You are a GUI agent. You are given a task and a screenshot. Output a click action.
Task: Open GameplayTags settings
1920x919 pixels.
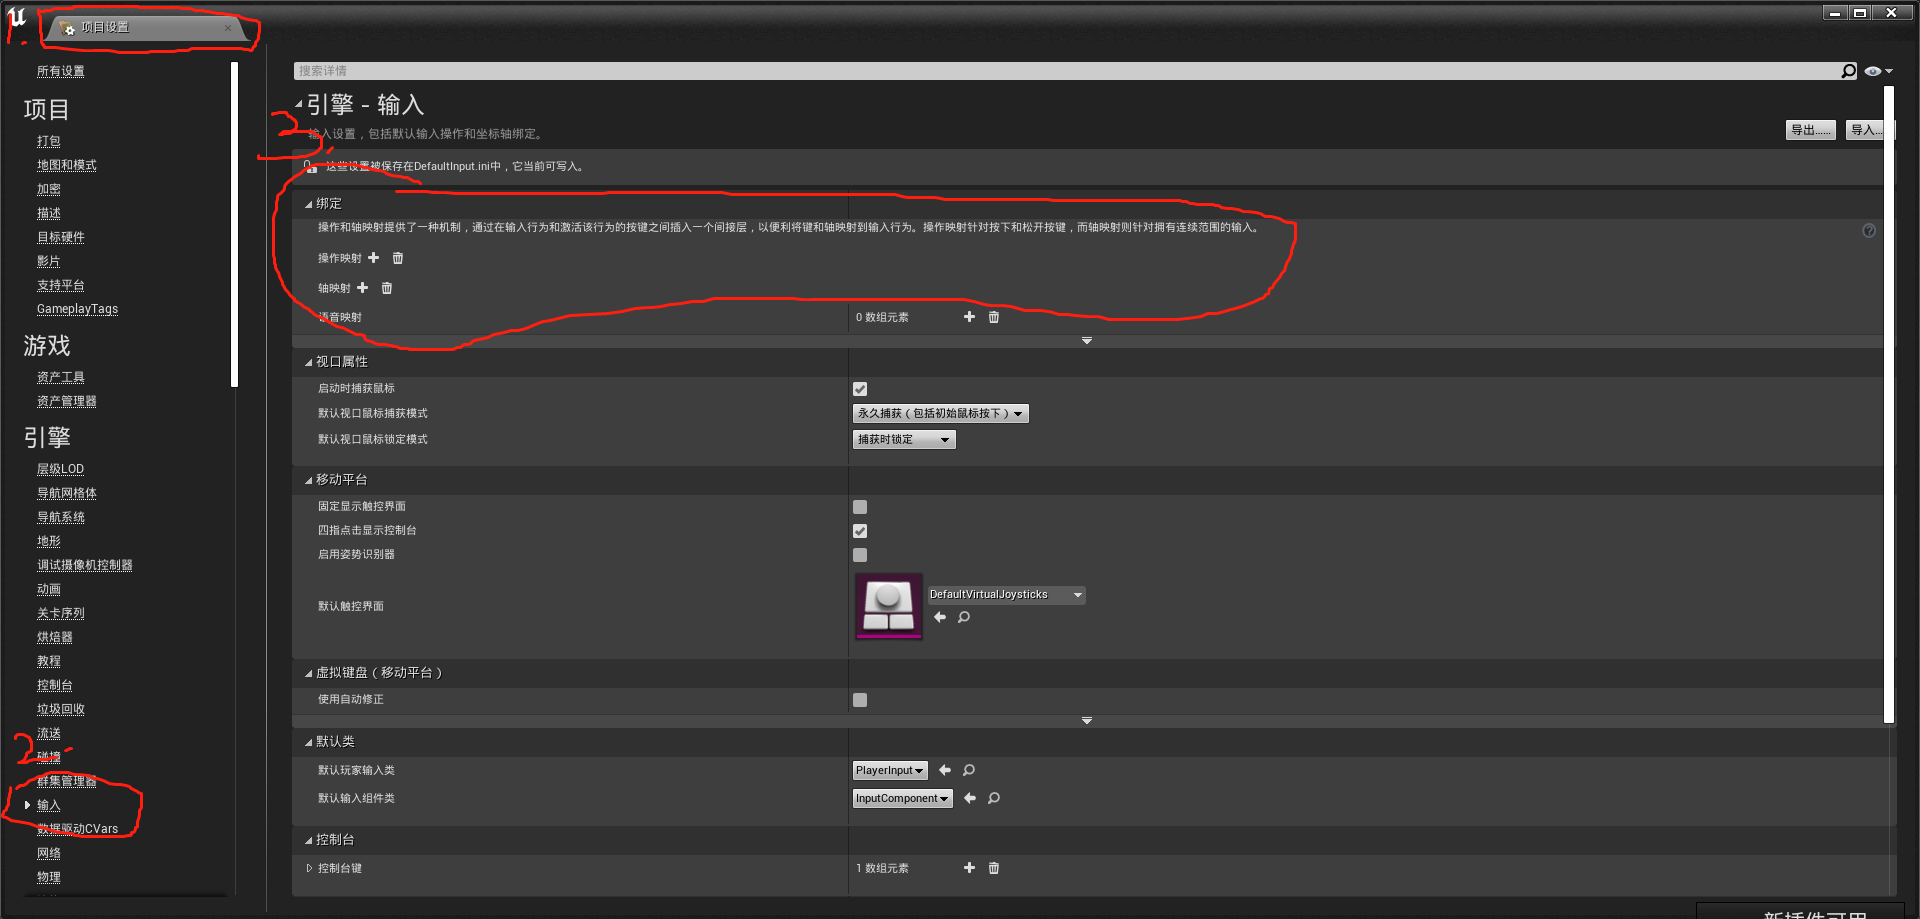pyautogui.click(x=77, y=309)
